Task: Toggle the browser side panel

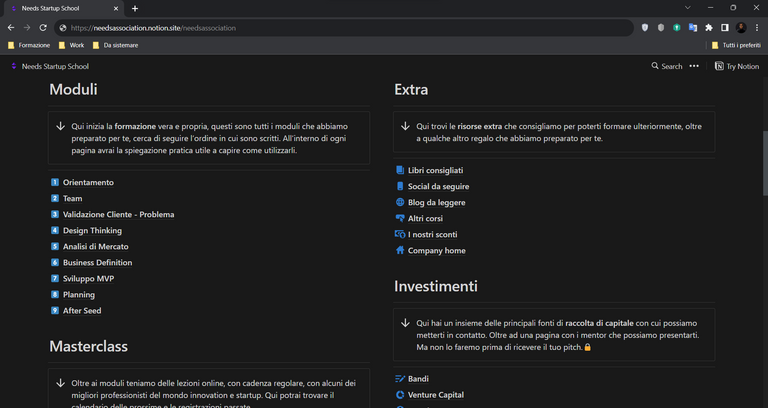Action: (725, 28)
